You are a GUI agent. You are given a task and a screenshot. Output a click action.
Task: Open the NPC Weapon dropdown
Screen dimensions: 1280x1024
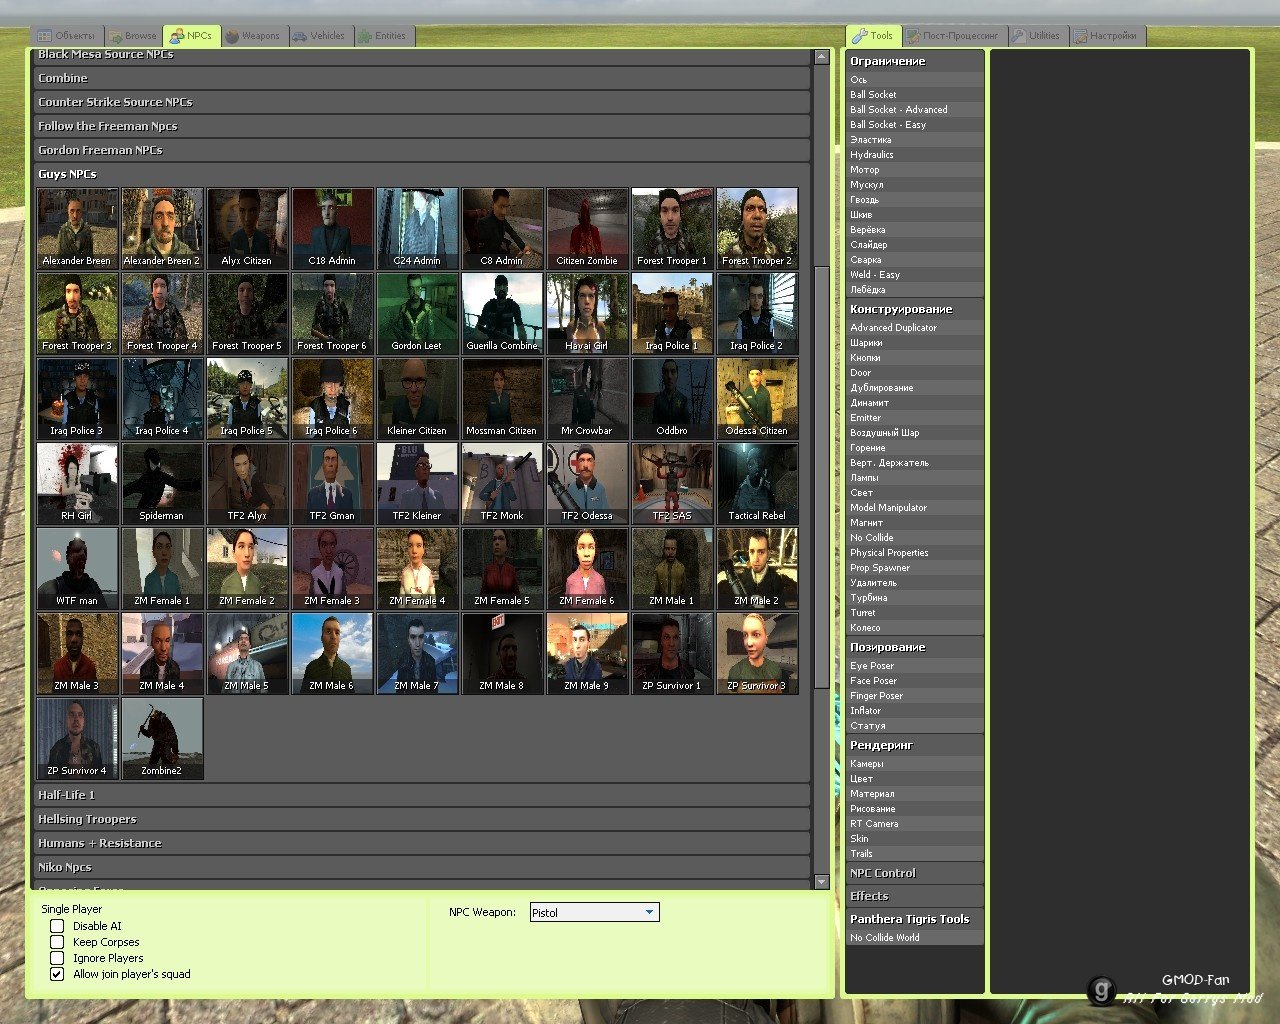[x=594, y=912]
